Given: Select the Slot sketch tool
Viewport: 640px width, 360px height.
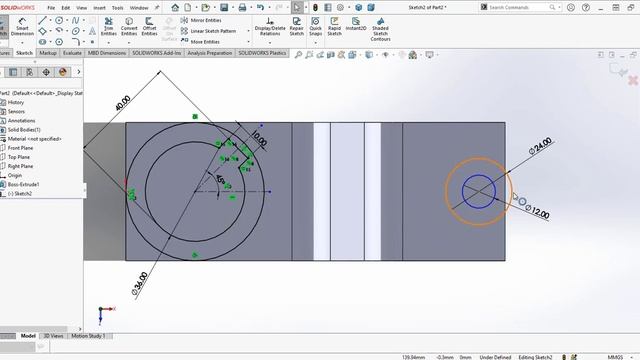Looking at the screenshot, I should point(42,42).
